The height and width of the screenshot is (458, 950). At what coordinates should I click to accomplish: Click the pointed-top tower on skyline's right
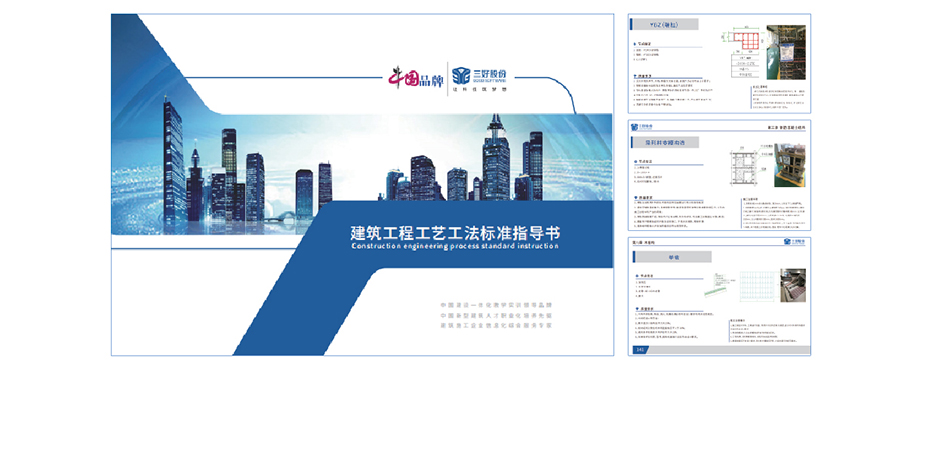497,160
